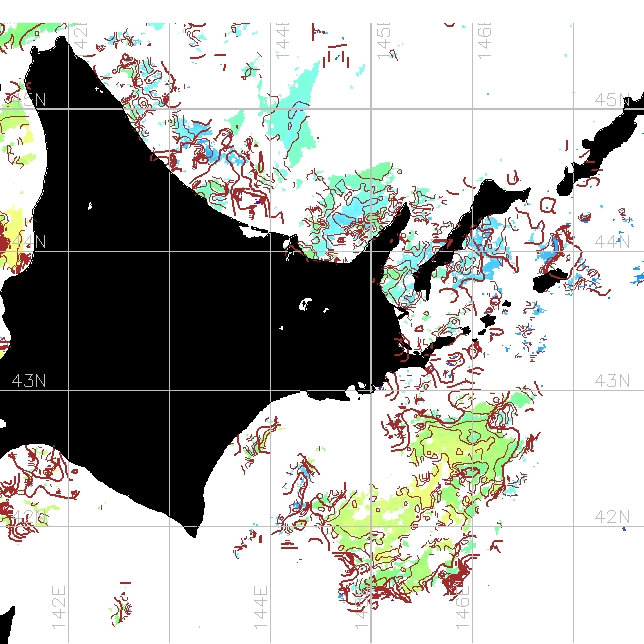Screen dimensions: 644x644
Task: Select the 44N label overlapping the yellow patch
Action: (x=29, y=242)
